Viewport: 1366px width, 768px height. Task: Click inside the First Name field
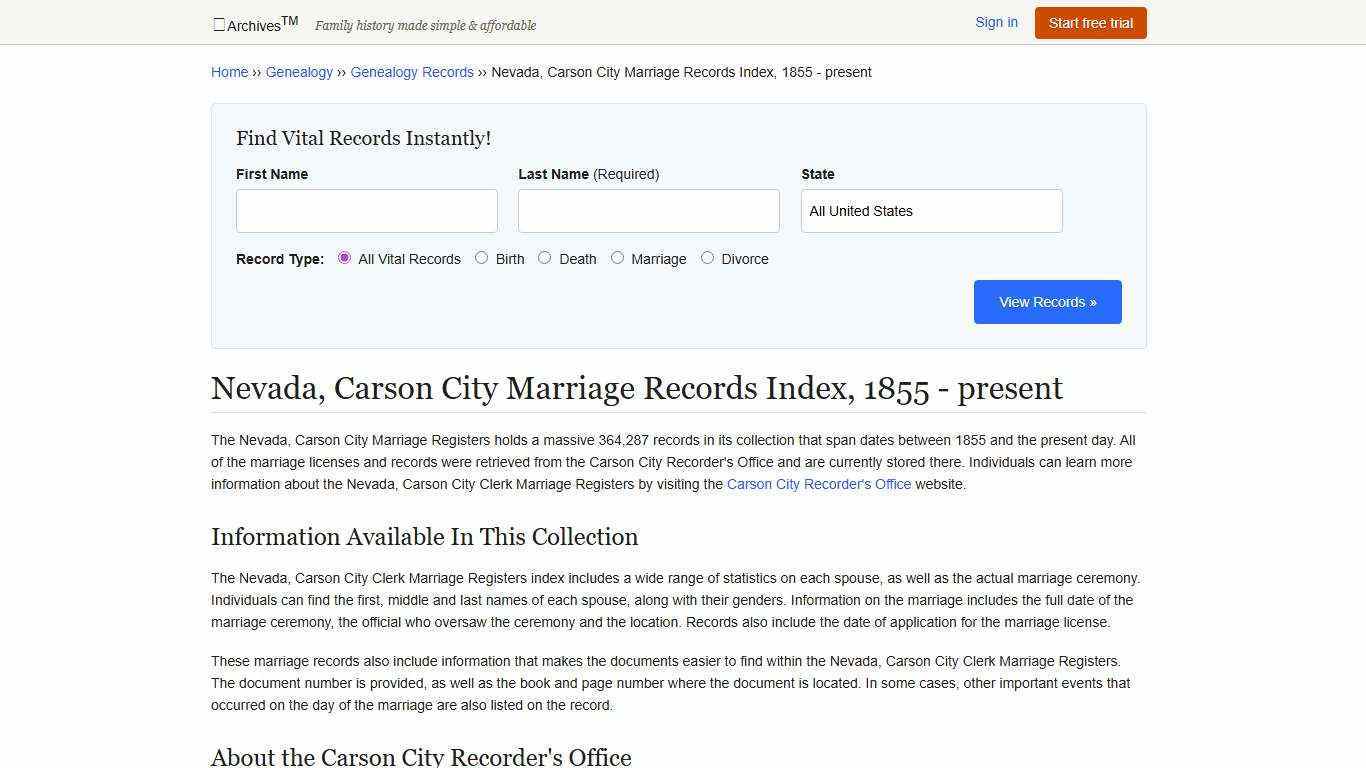coord(366,210)
